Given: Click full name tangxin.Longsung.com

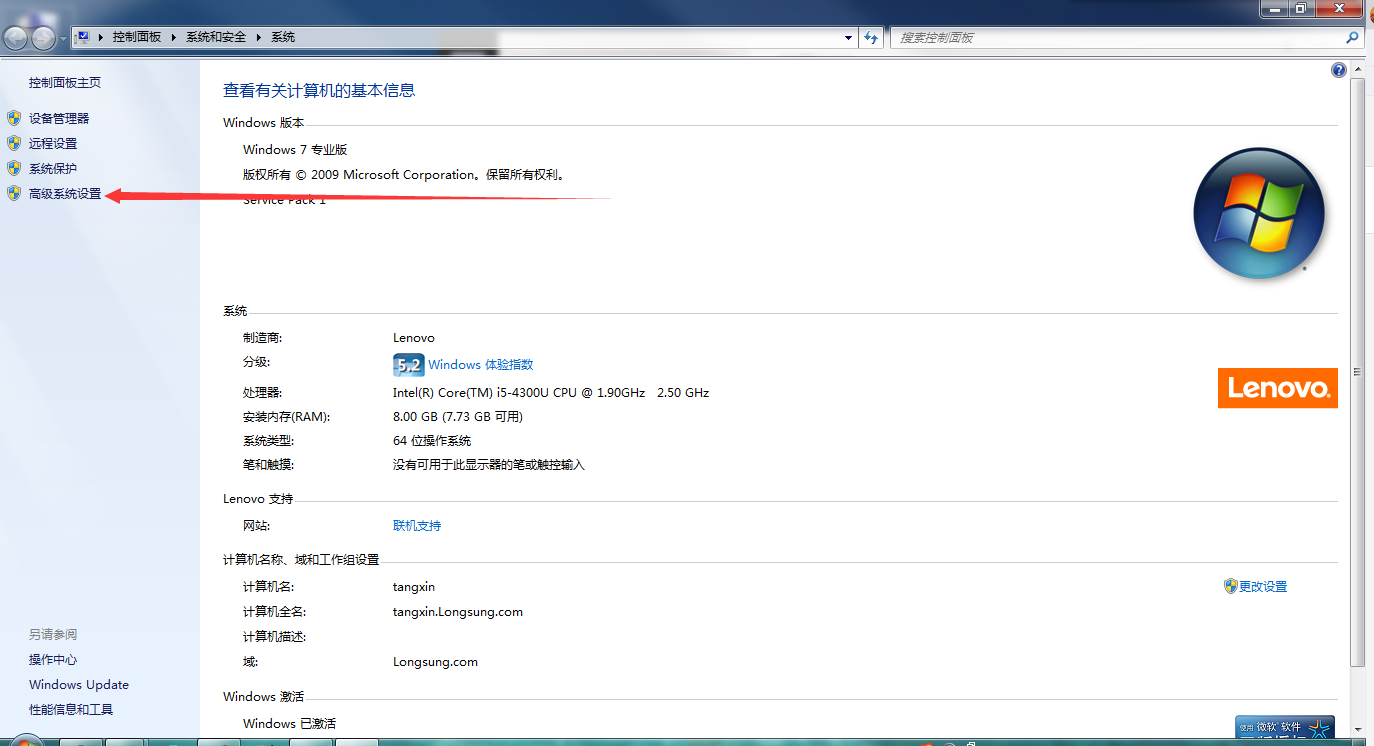Looking at the screenshot, I should (458, 612).
